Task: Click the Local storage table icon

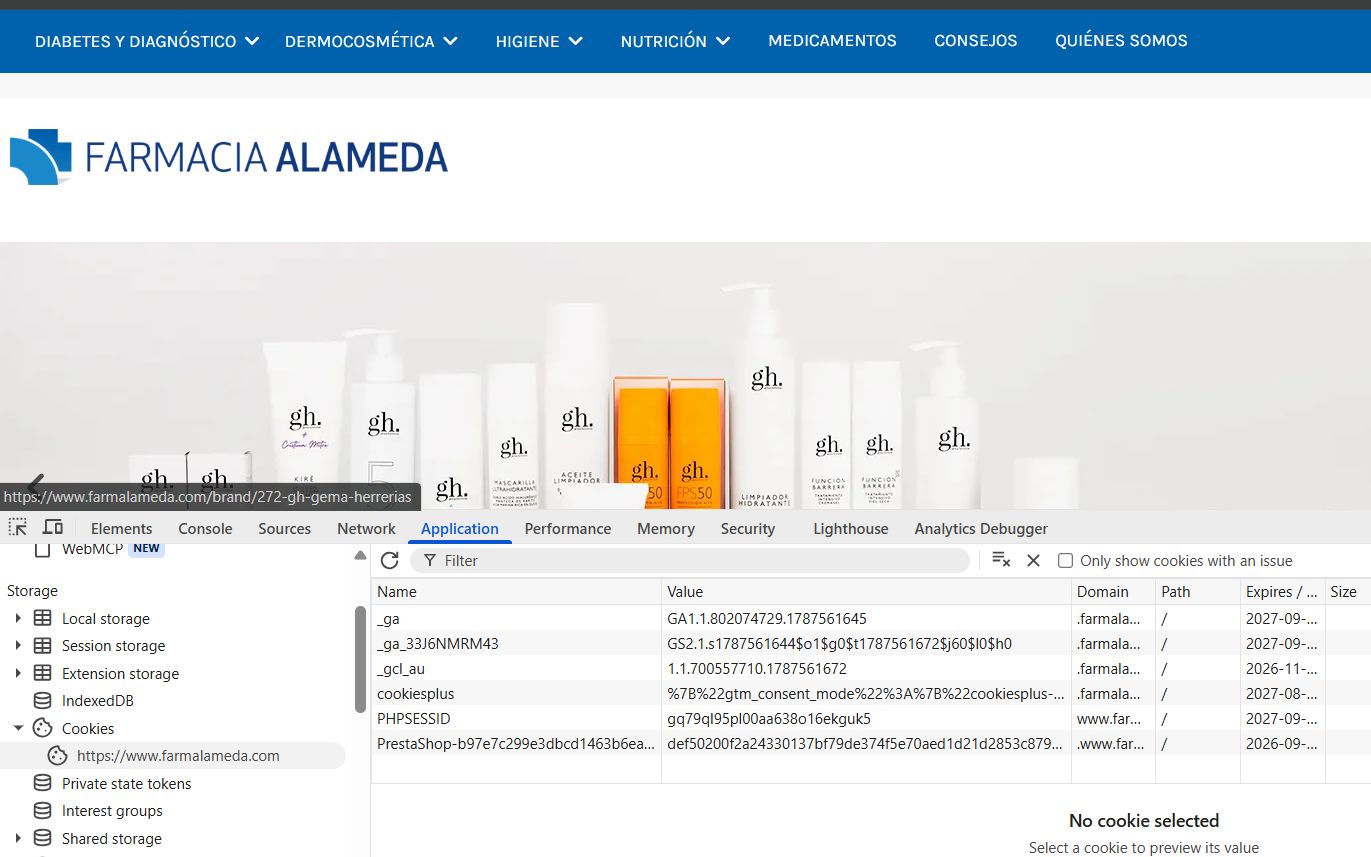Action: [x=42, y=618]
